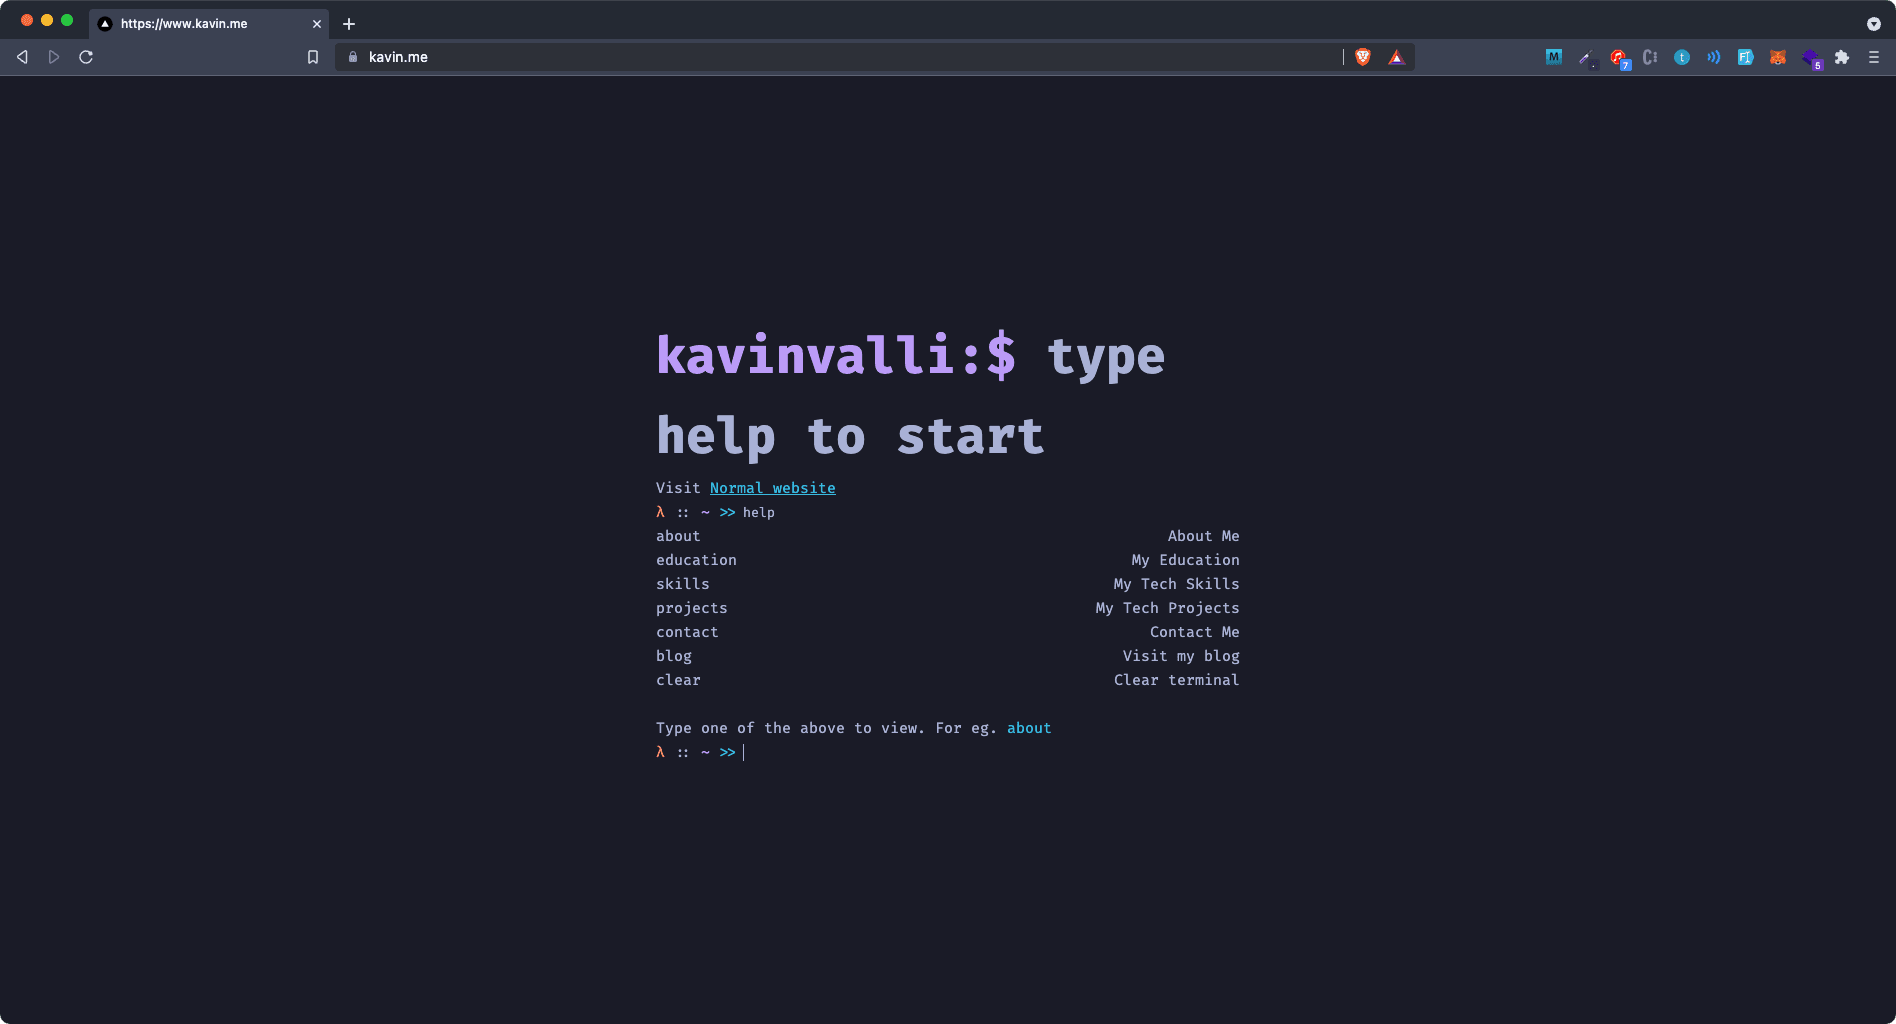Screen dimensions: 1896x1024
Task: Click the padlock icon beside kavin.me
Action: pos(352,57)
